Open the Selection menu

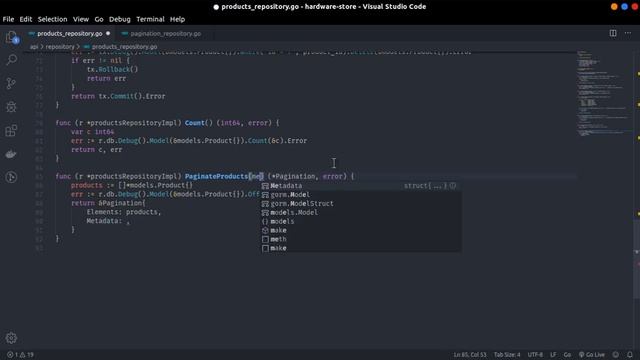click(x=52, y=19)
